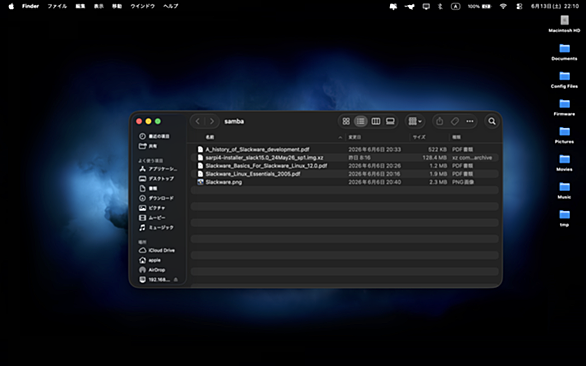Open iCloud Drive in the sidebar
The width and height of the screenshot is (586, 366).
coord(157,250)
